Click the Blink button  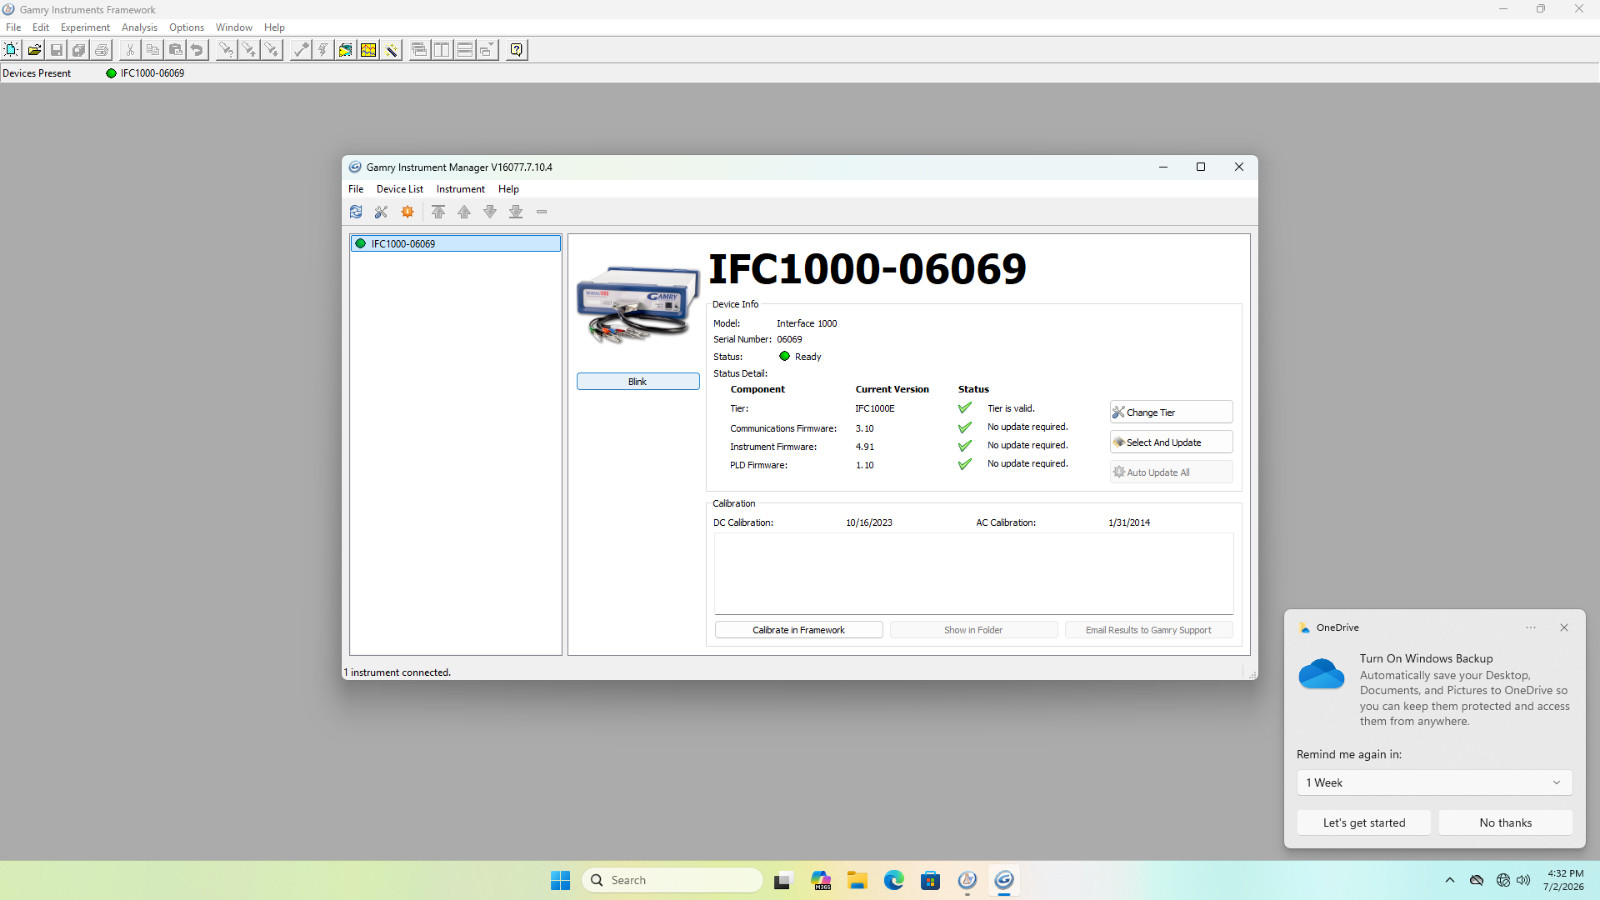[x=638, y=382]
